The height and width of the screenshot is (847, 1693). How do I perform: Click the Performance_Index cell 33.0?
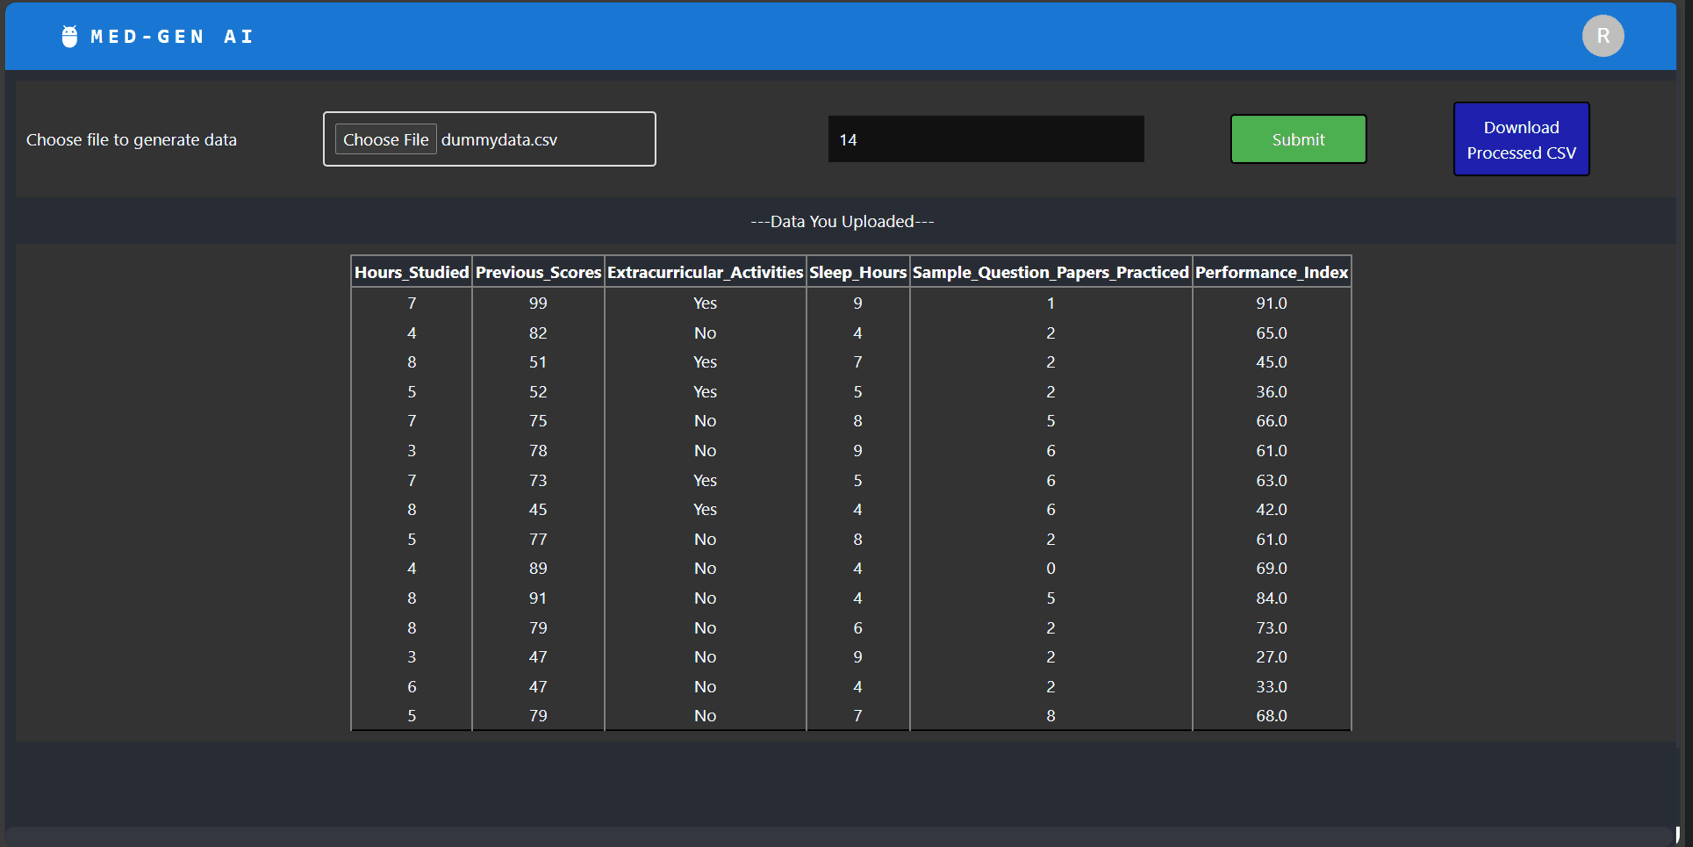pos(1271,687)
